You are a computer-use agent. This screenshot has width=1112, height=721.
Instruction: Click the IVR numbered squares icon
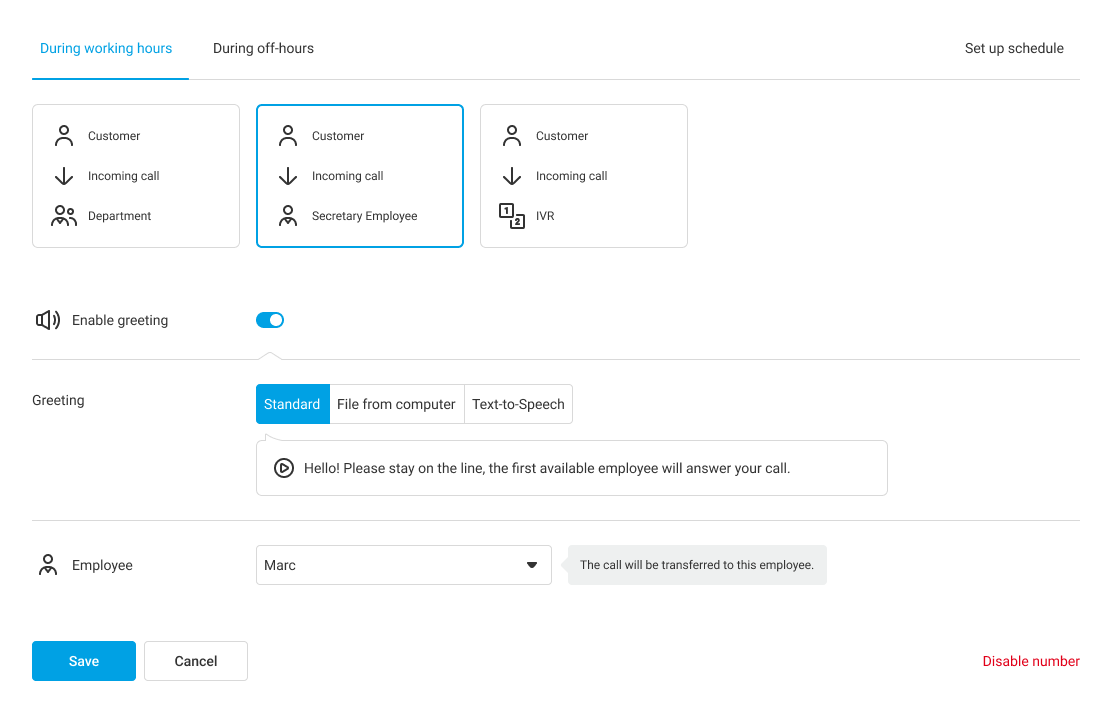coord(512,216)
